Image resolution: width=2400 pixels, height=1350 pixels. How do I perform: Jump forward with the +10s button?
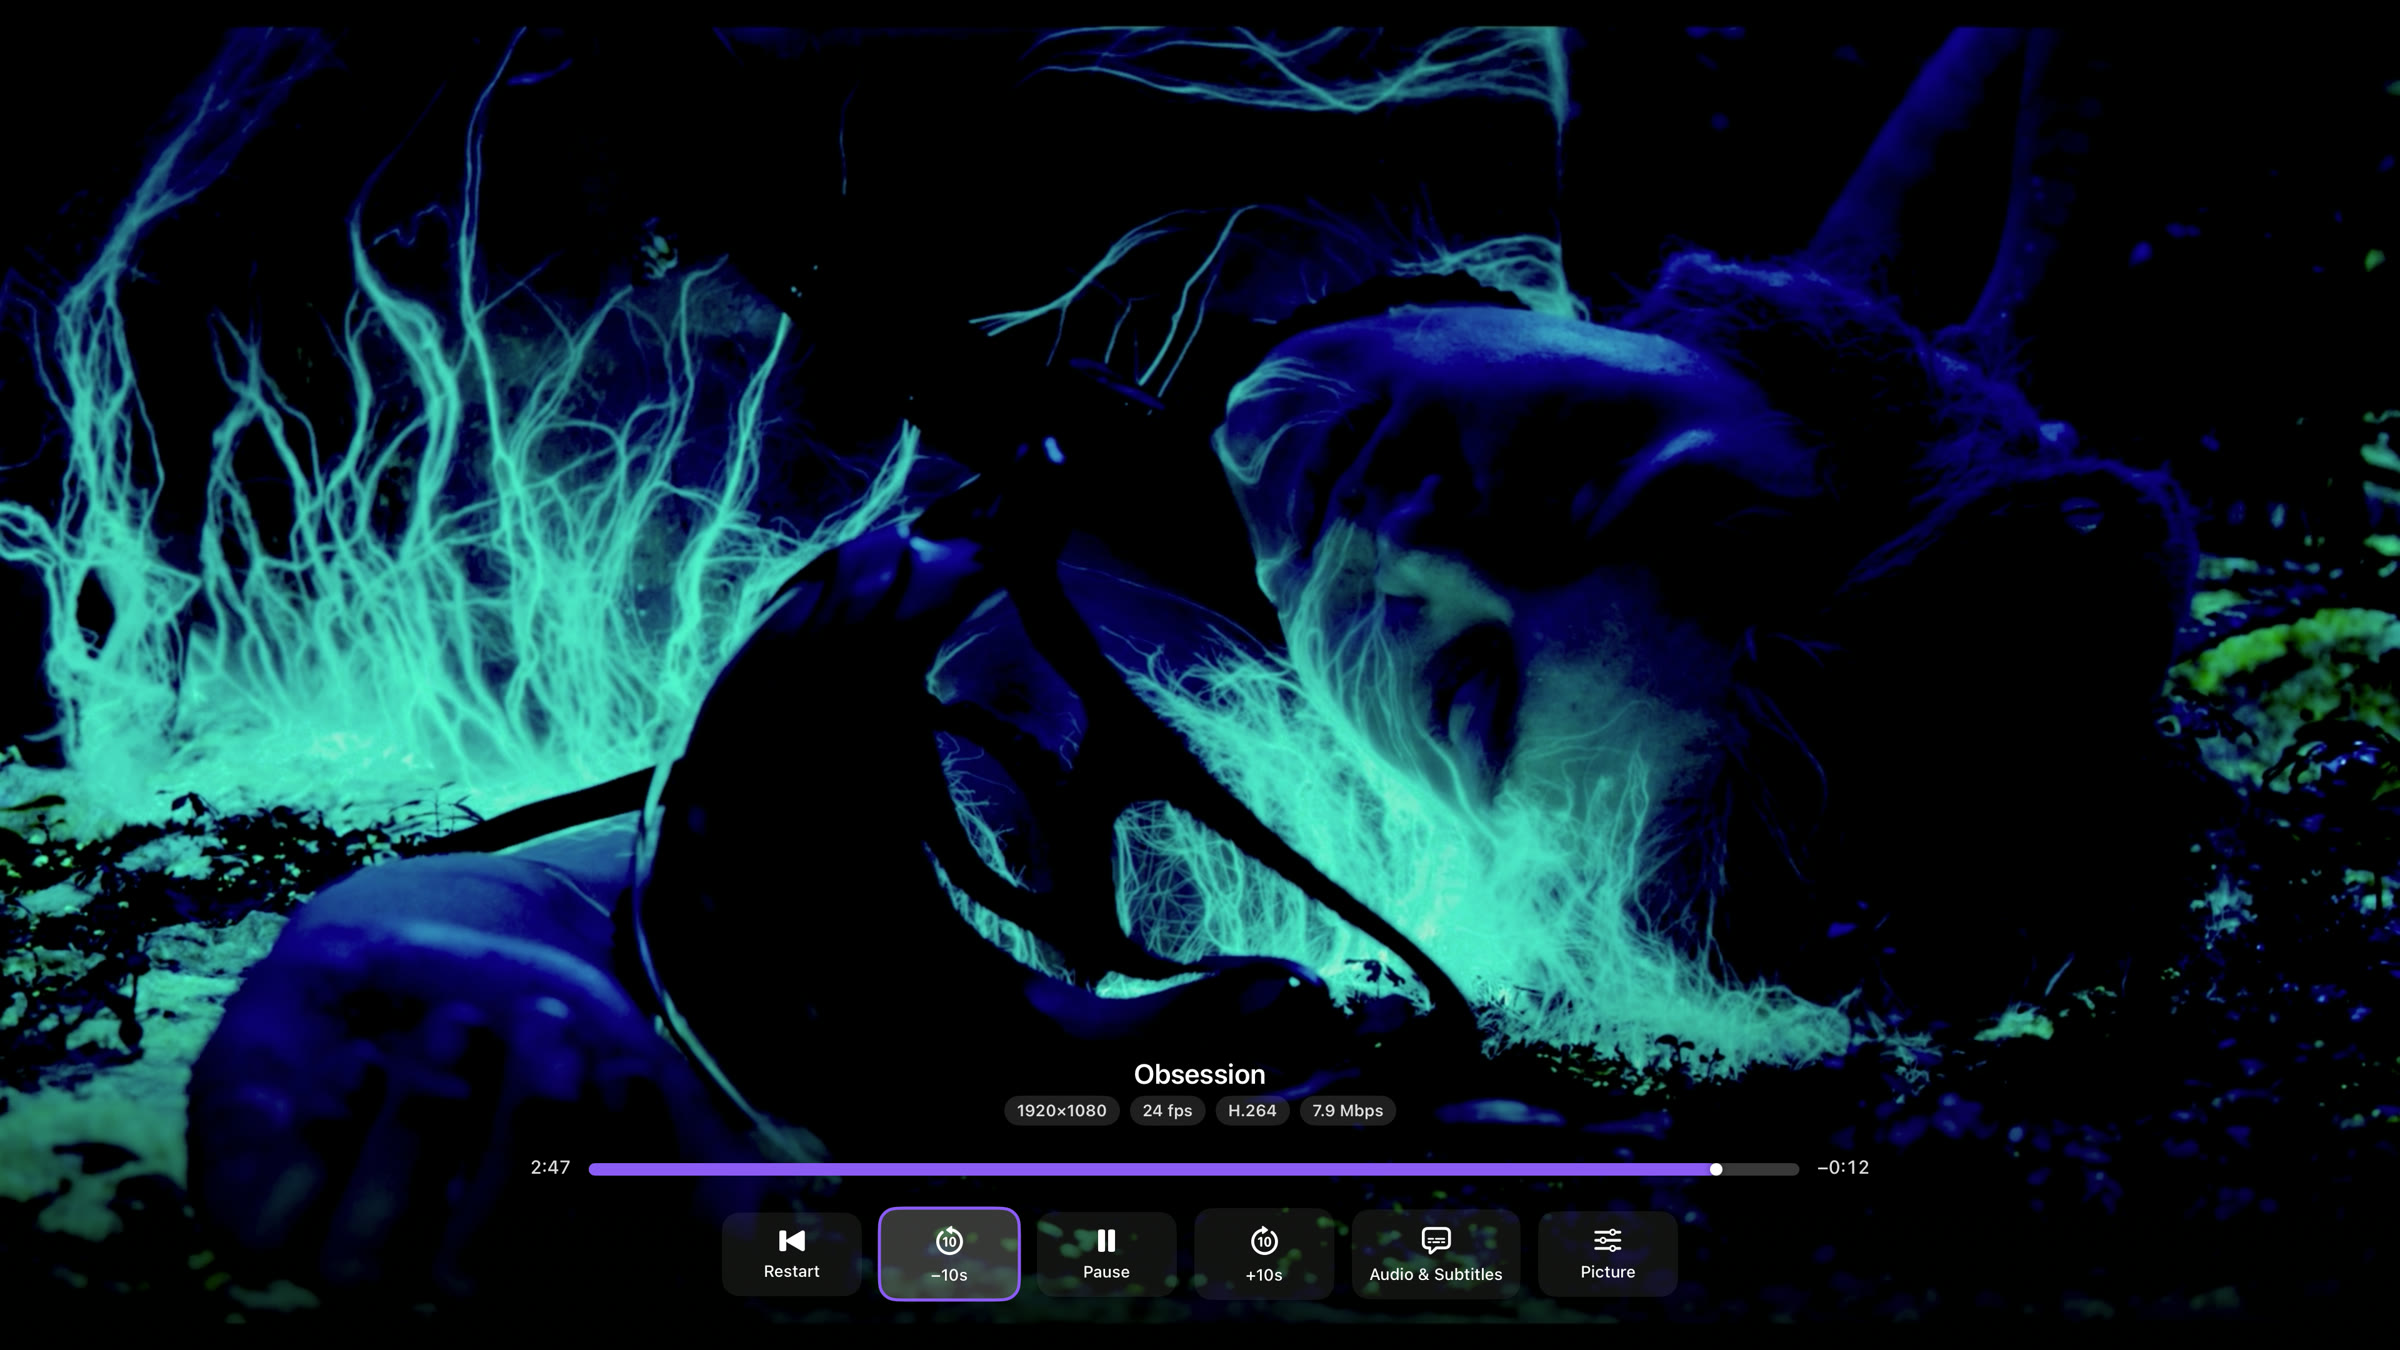coord(1264,1254)
